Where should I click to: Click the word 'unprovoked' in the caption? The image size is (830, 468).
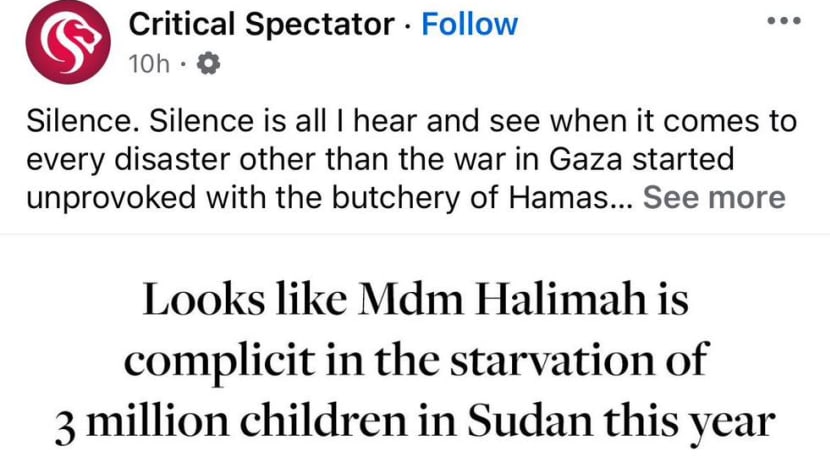click(x=111, y=199)
